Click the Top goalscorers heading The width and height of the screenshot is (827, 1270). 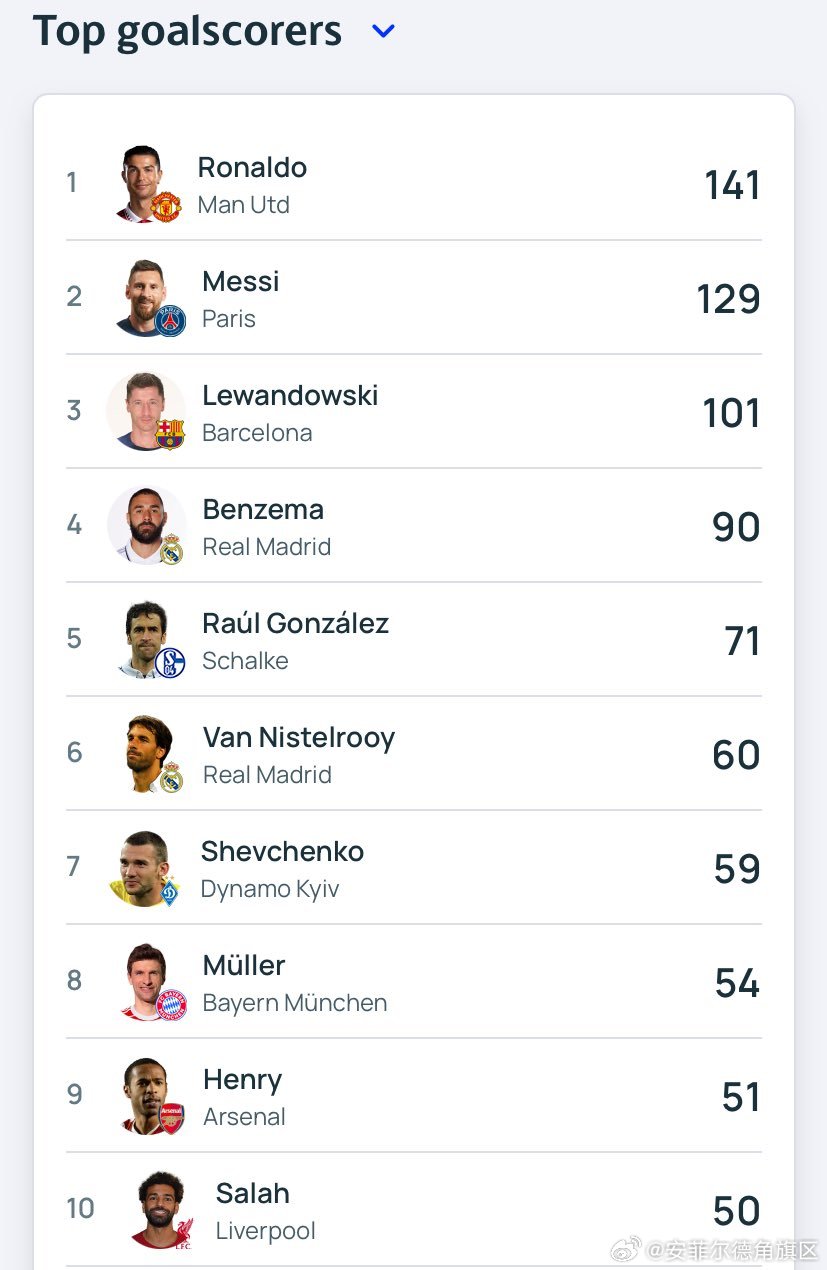tap(187, 31)
